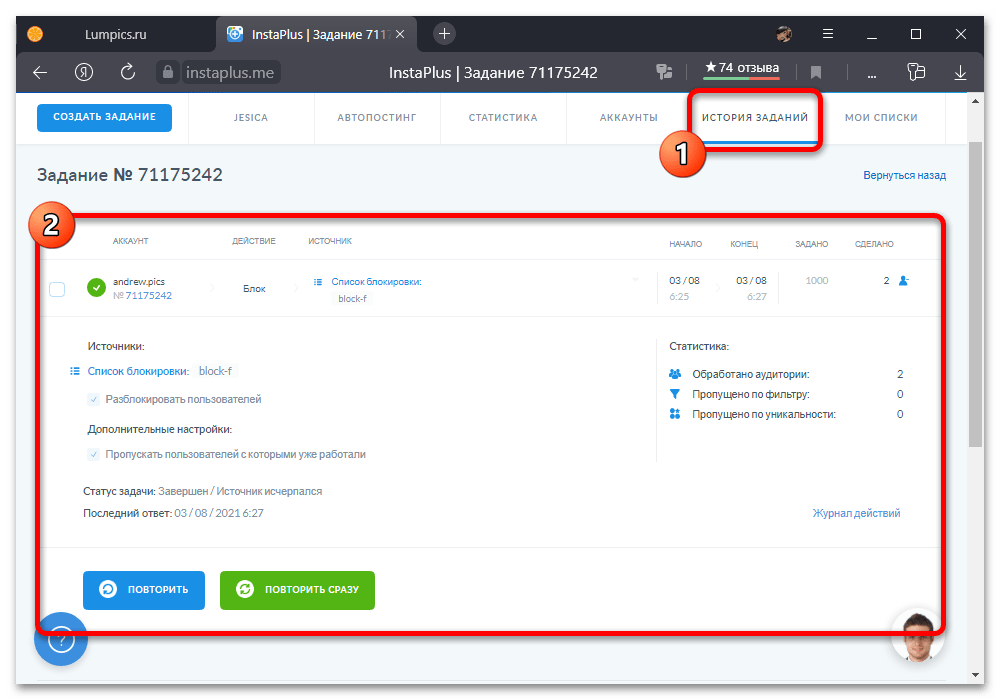Open the browser downloads arrow icon
1000x700 pixels.
coord(961,72)
